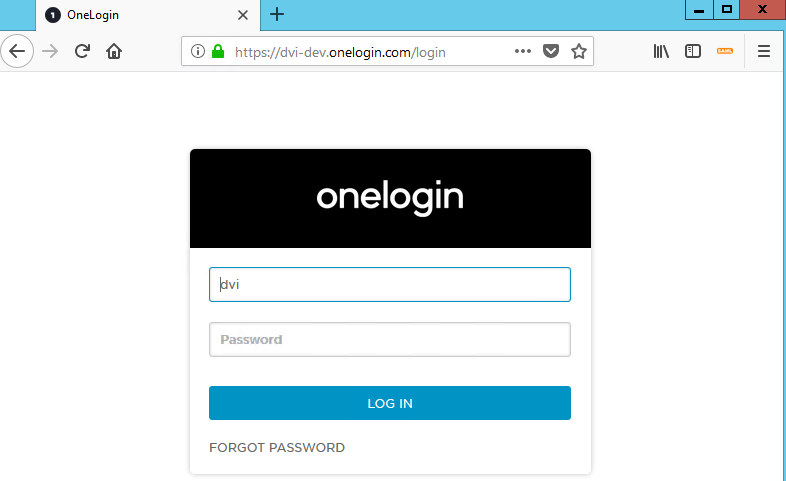Save page to Pocket

click(x=551, y=52)
